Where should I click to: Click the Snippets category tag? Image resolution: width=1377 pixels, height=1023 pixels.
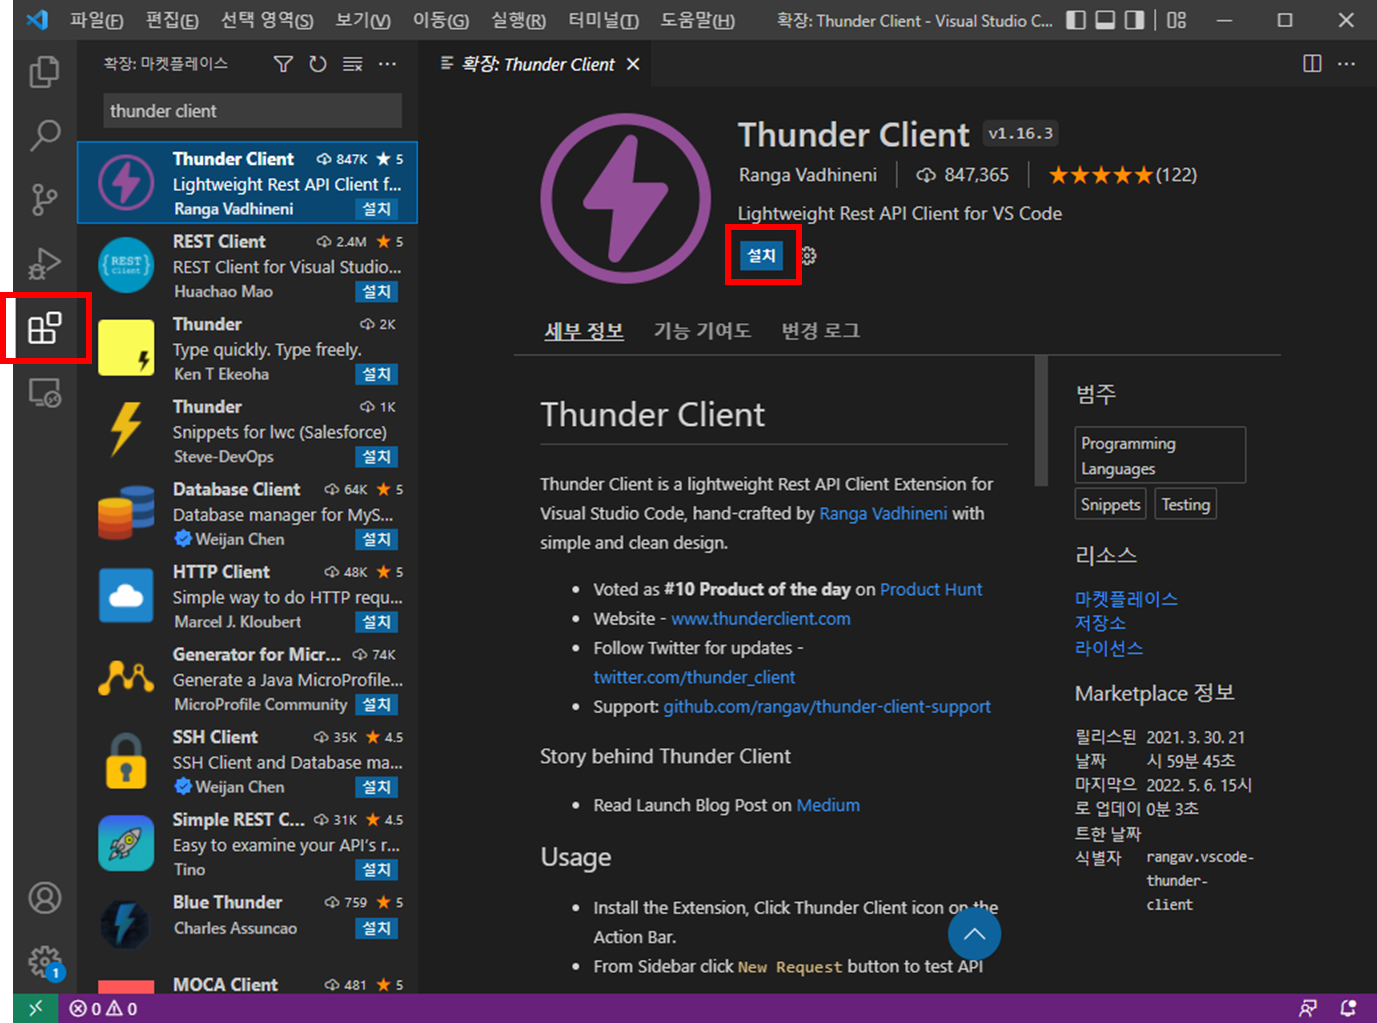coord(1110,505)
